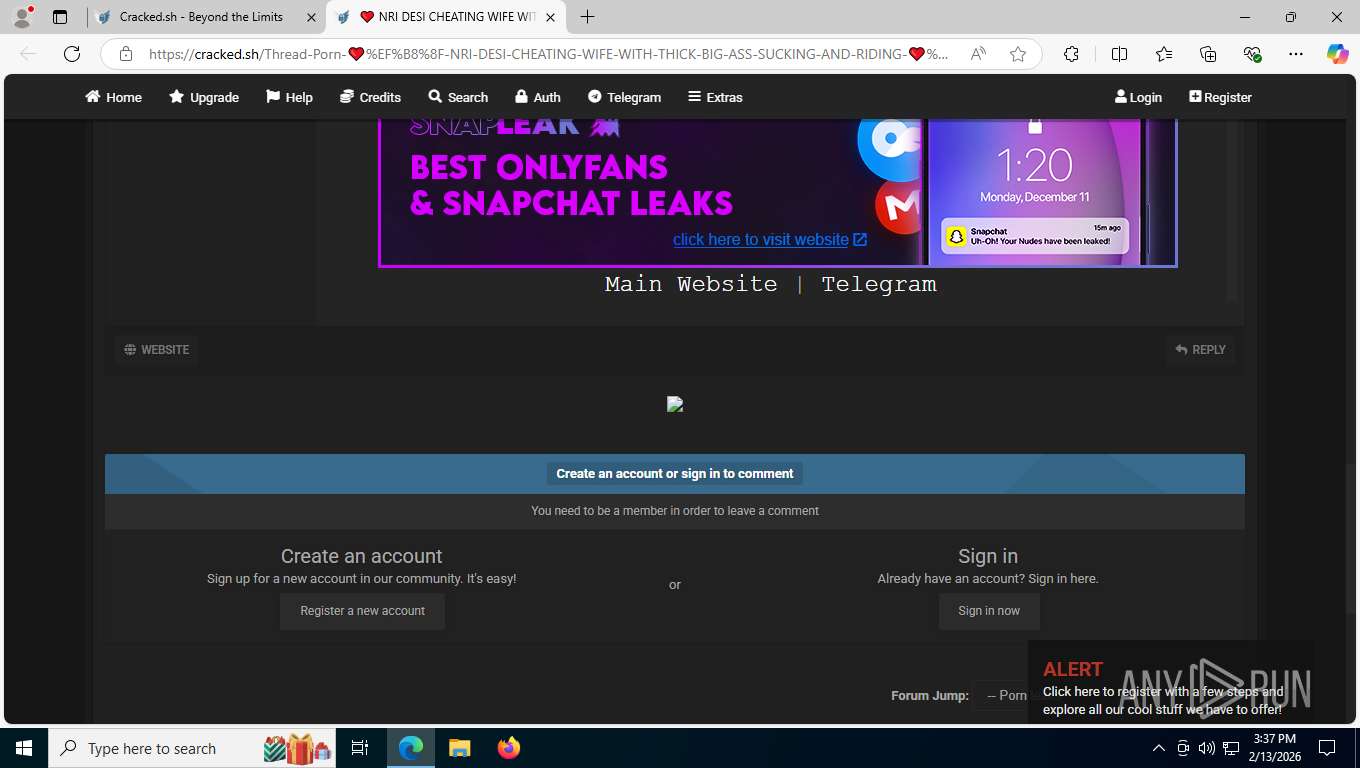This screenshot has height=768, width=1360.
Task: Open the Copilot icon
Action: [x=1338, y=54]
